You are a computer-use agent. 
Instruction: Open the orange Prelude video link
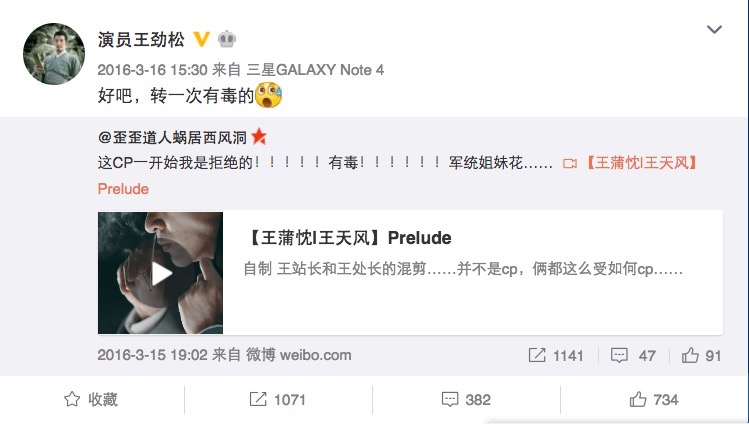[123, 189]
